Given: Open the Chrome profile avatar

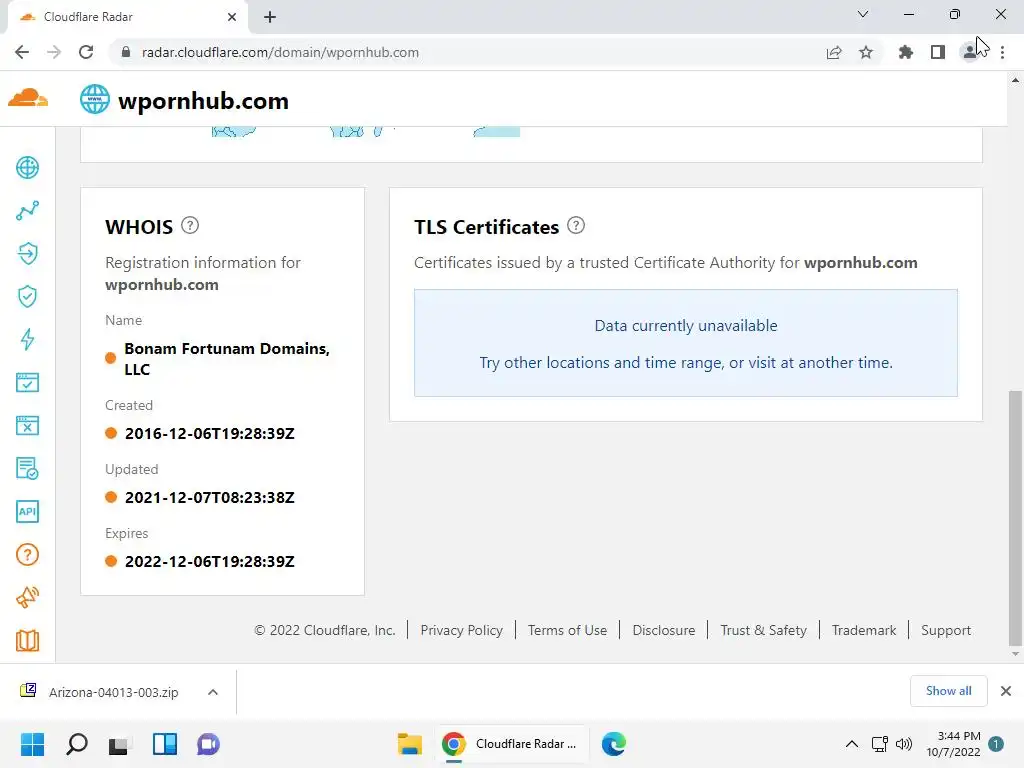Looking at the screenshot, I should click(970, 52).
